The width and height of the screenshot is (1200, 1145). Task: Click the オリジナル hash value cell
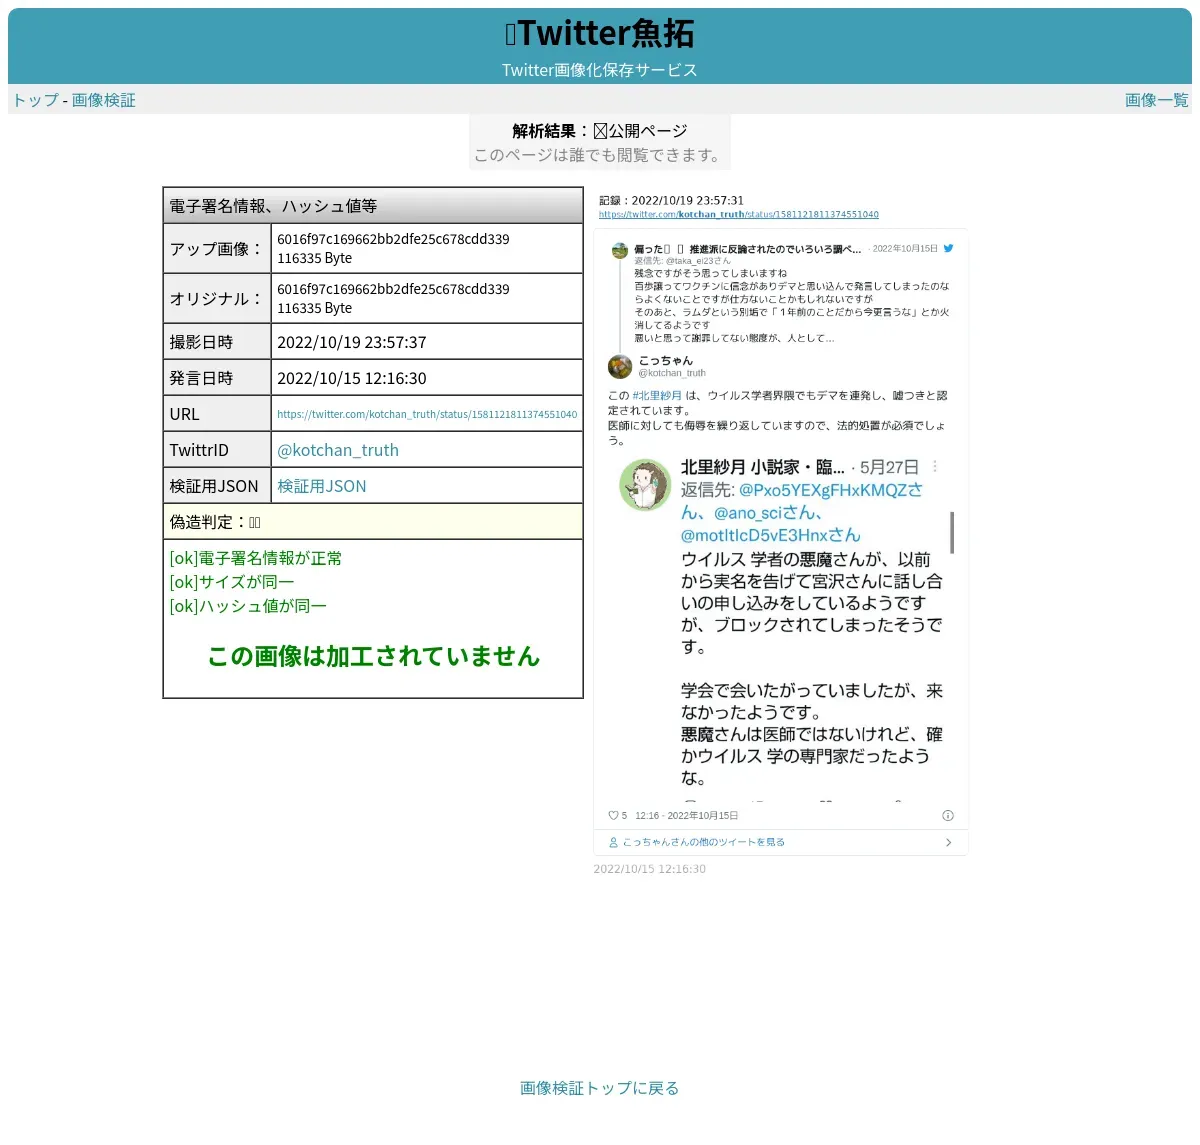click(x=427, y=298)
